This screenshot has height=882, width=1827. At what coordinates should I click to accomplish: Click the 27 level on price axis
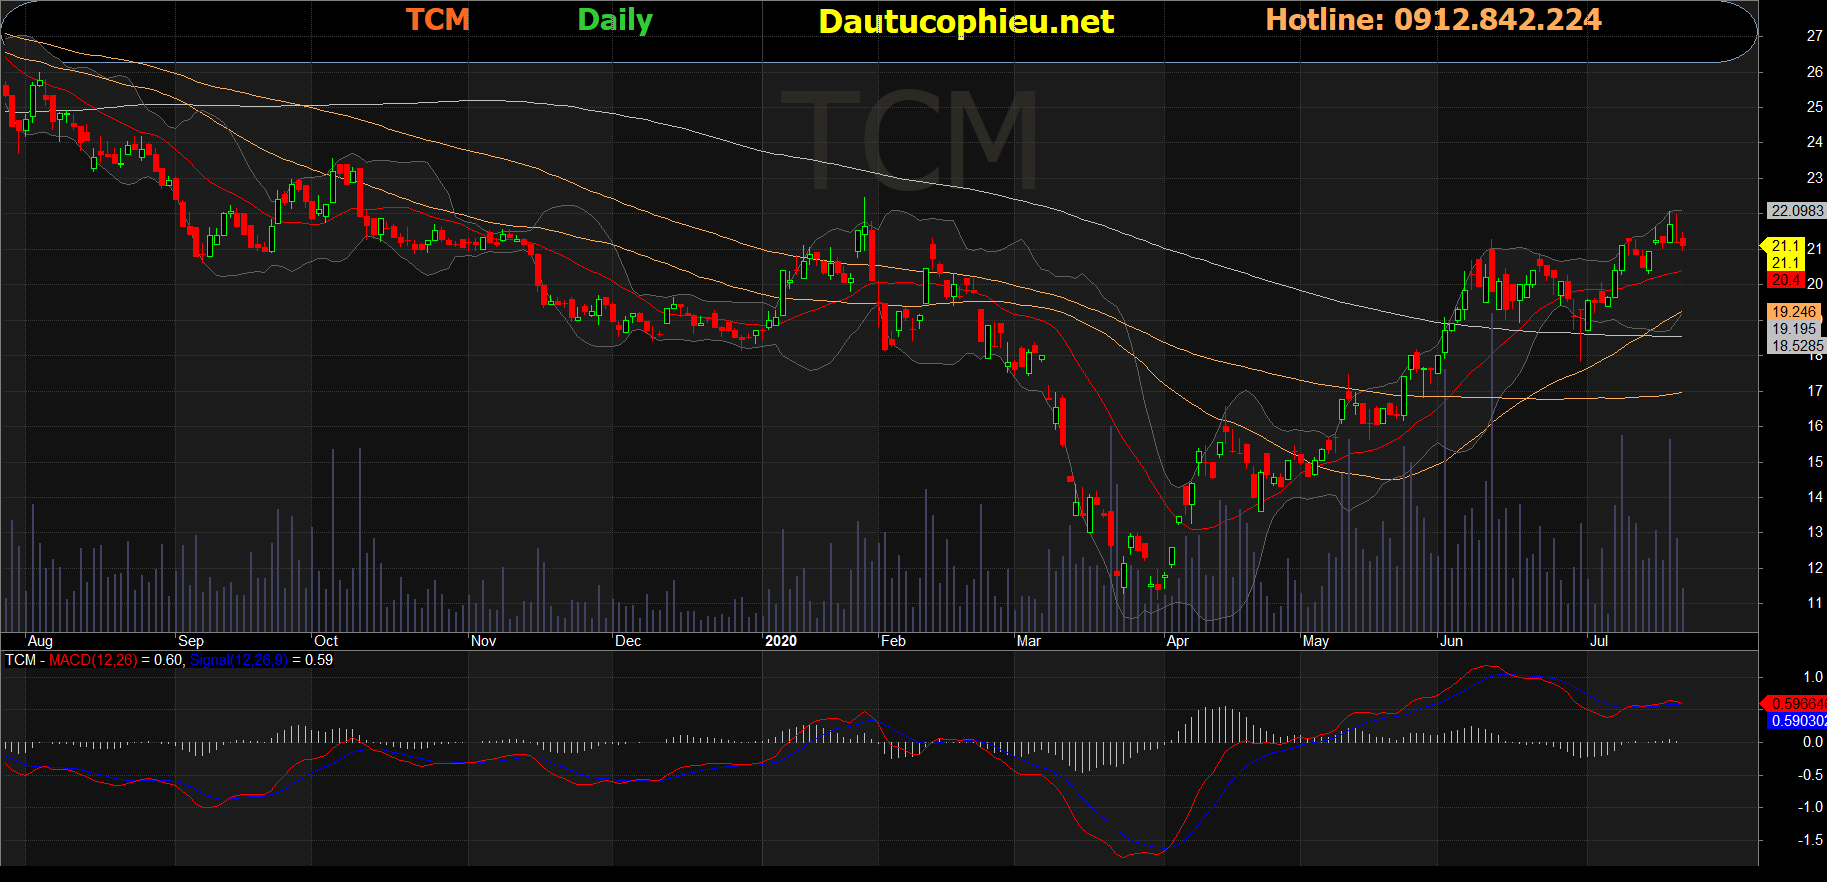[1814, 36]
